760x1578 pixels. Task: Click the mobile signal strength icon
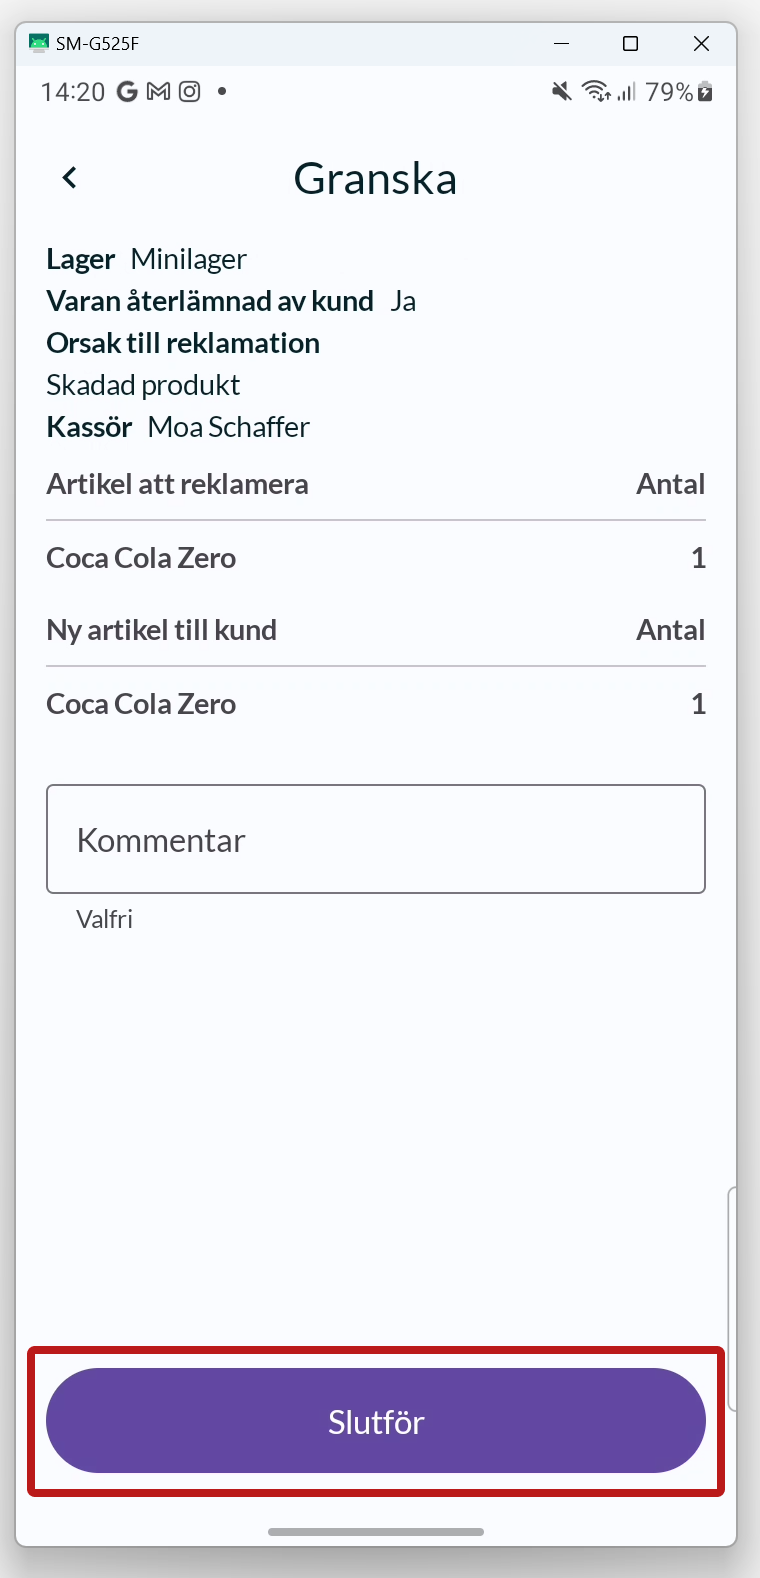(x=626, y=92)
